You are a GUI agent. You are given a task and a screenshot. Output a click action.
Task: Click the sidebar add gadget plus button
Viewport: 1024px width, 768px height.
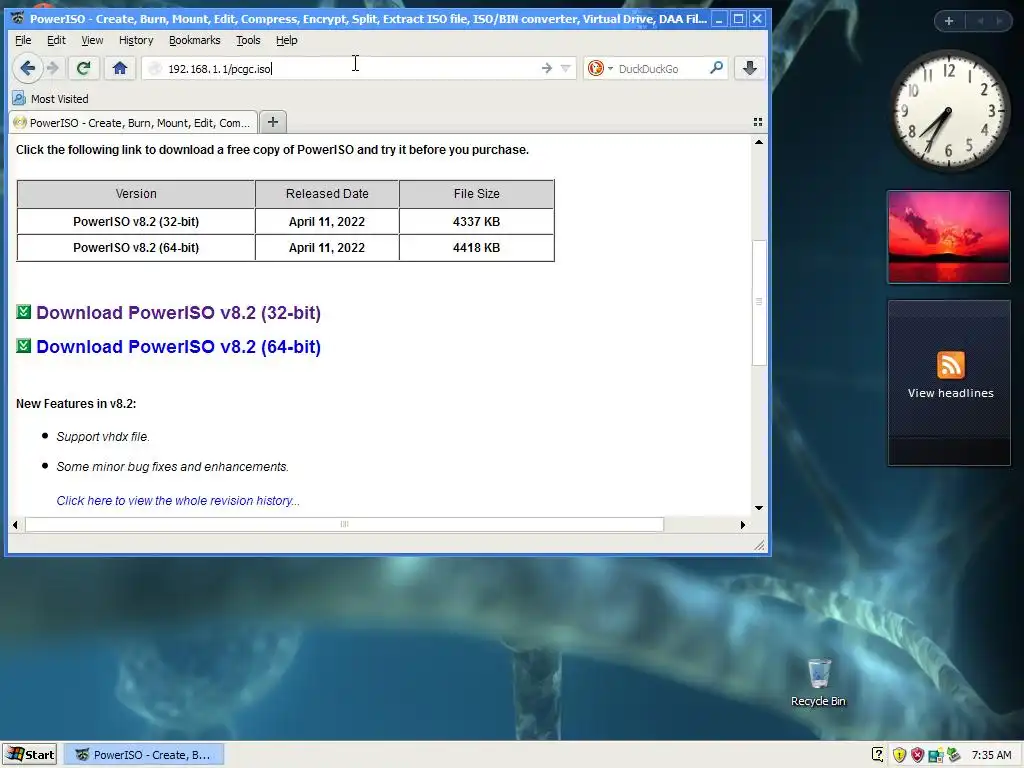tap(949, 21)
